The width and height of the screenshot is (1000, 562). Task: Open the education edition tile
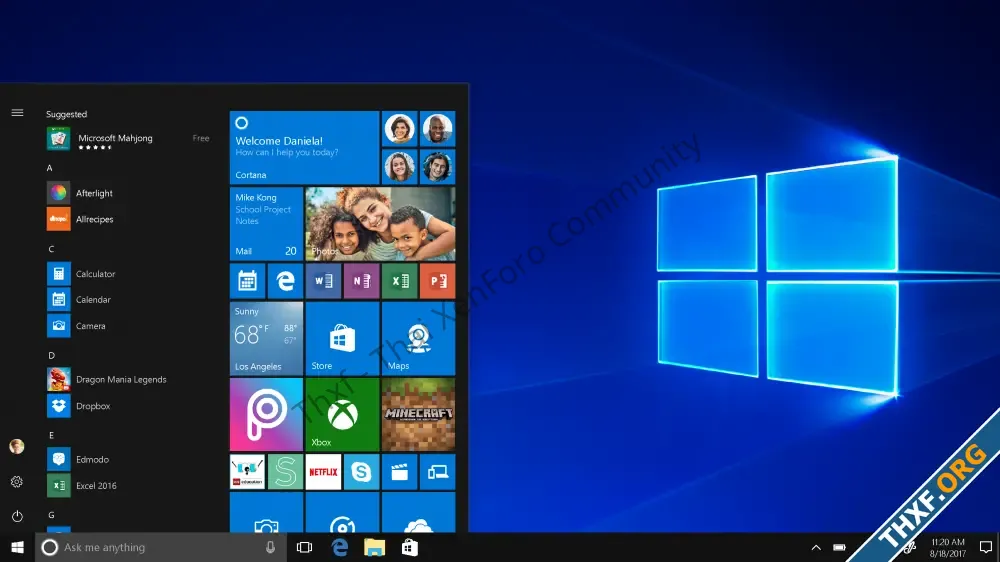pyautogui.click(x=247, y=472)
